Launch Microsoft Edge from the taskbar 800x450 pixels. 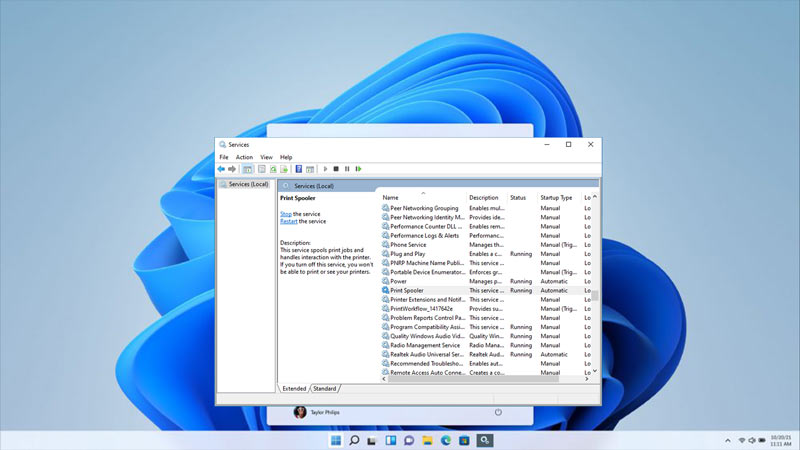[x=446, y=440]
